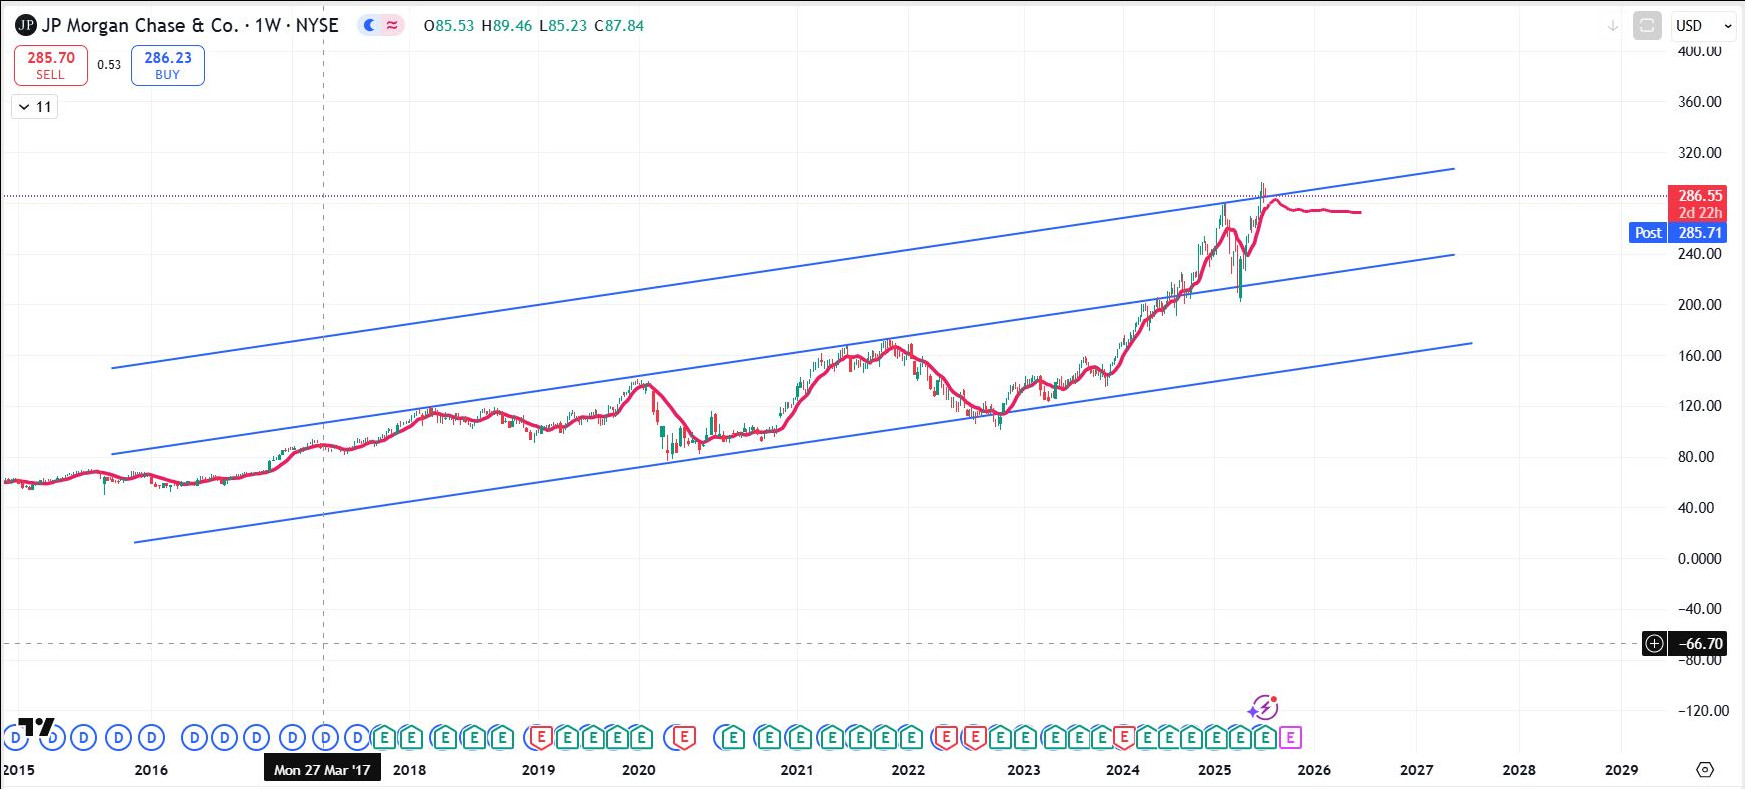This screenshot has height=789, width=1745.
Task: Click the 200.00 price axis label
Action: click(1699, 305)
